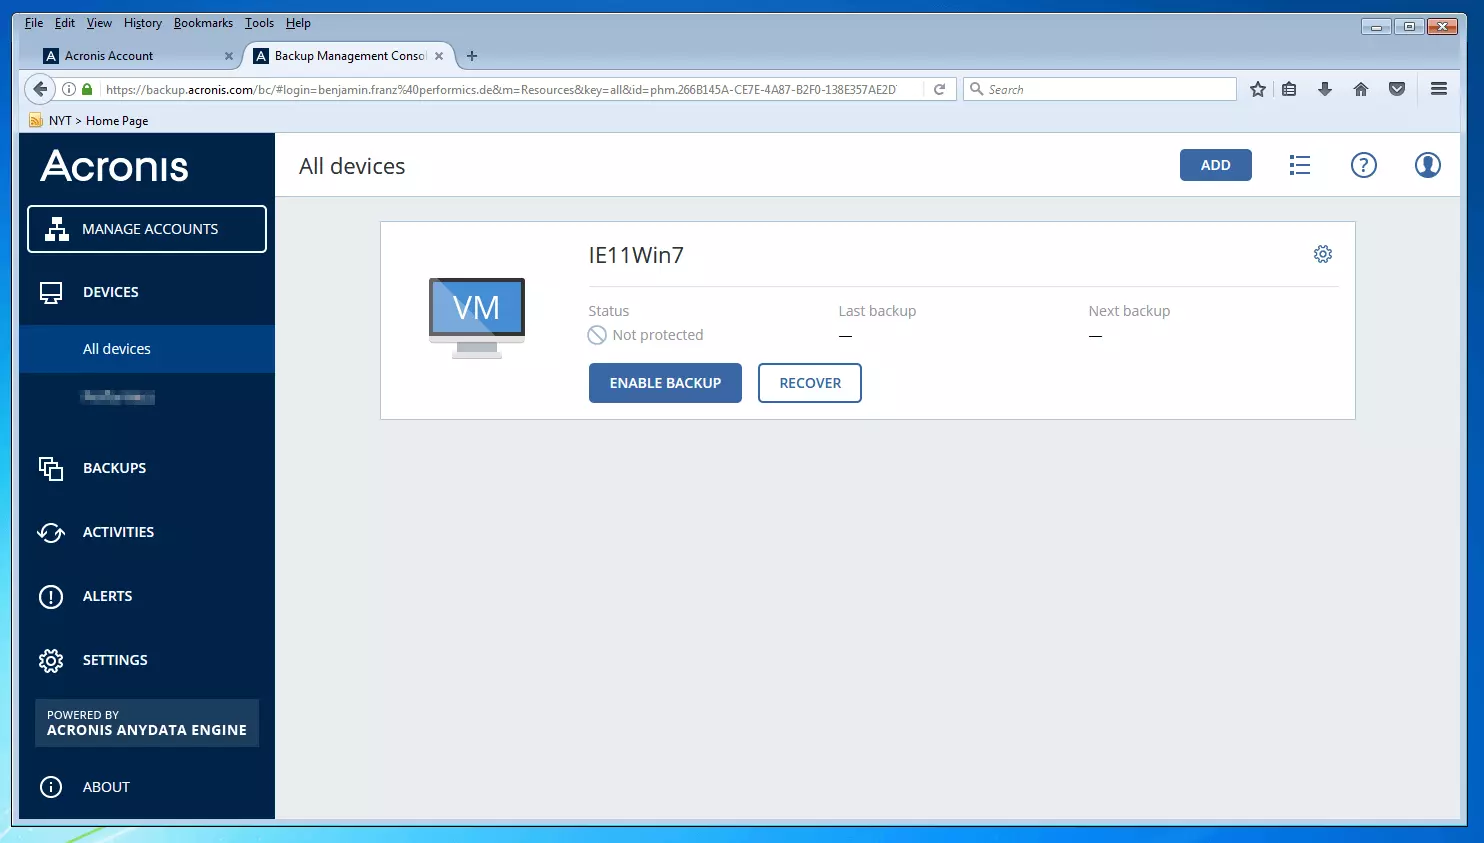
Task: Open the View menu
Action: [99, 23]
